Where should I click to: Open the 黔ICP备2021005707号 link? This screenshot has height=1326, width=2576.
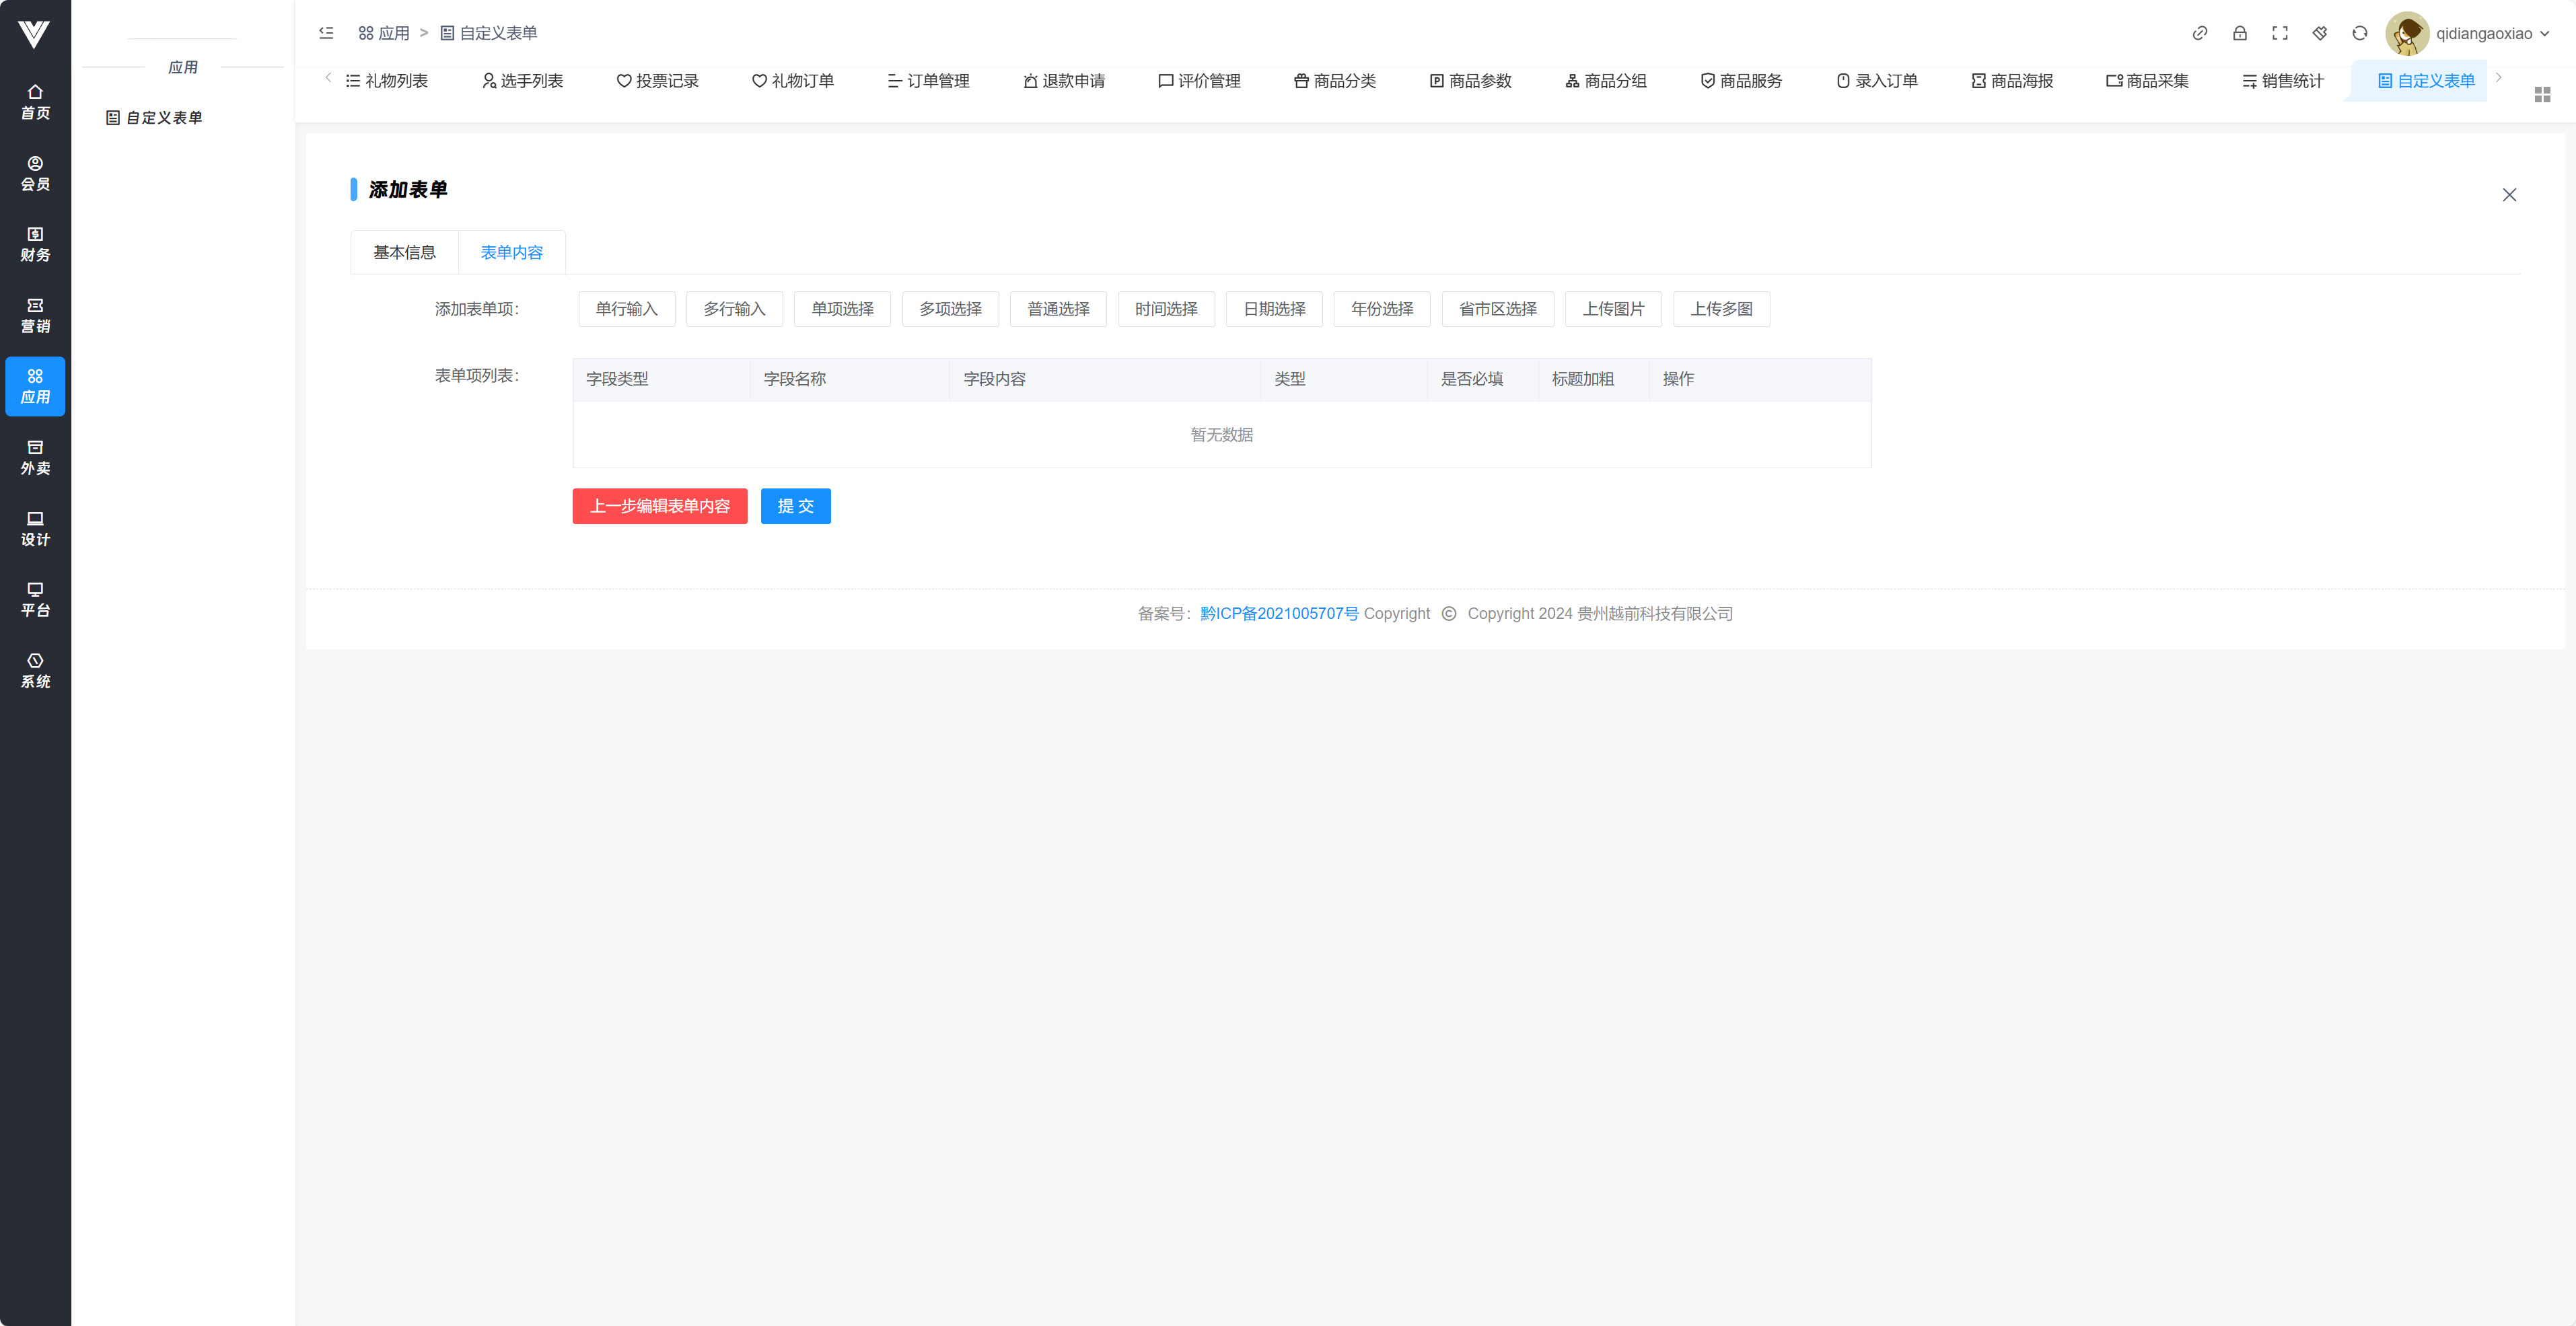coord(1279,613)
